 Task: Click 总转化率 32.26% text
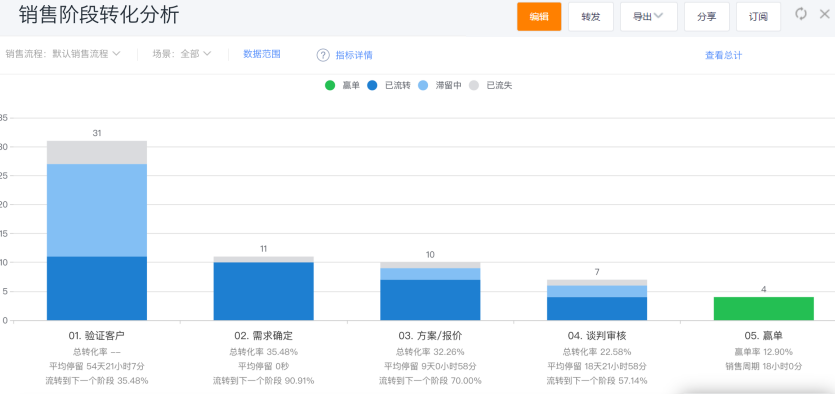[x=430, y=352]
